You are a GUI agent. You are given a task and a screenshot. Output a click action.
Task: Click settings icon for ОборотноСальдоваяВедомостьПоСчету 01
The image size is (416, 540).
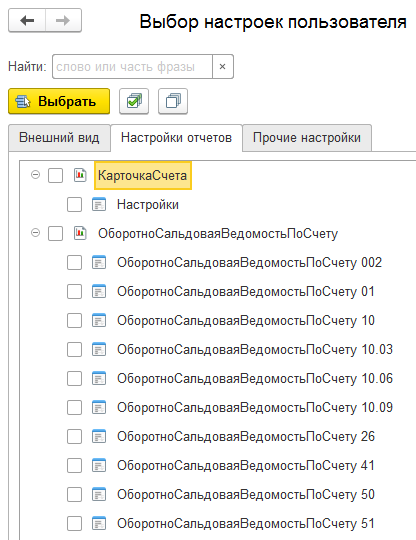99,291
